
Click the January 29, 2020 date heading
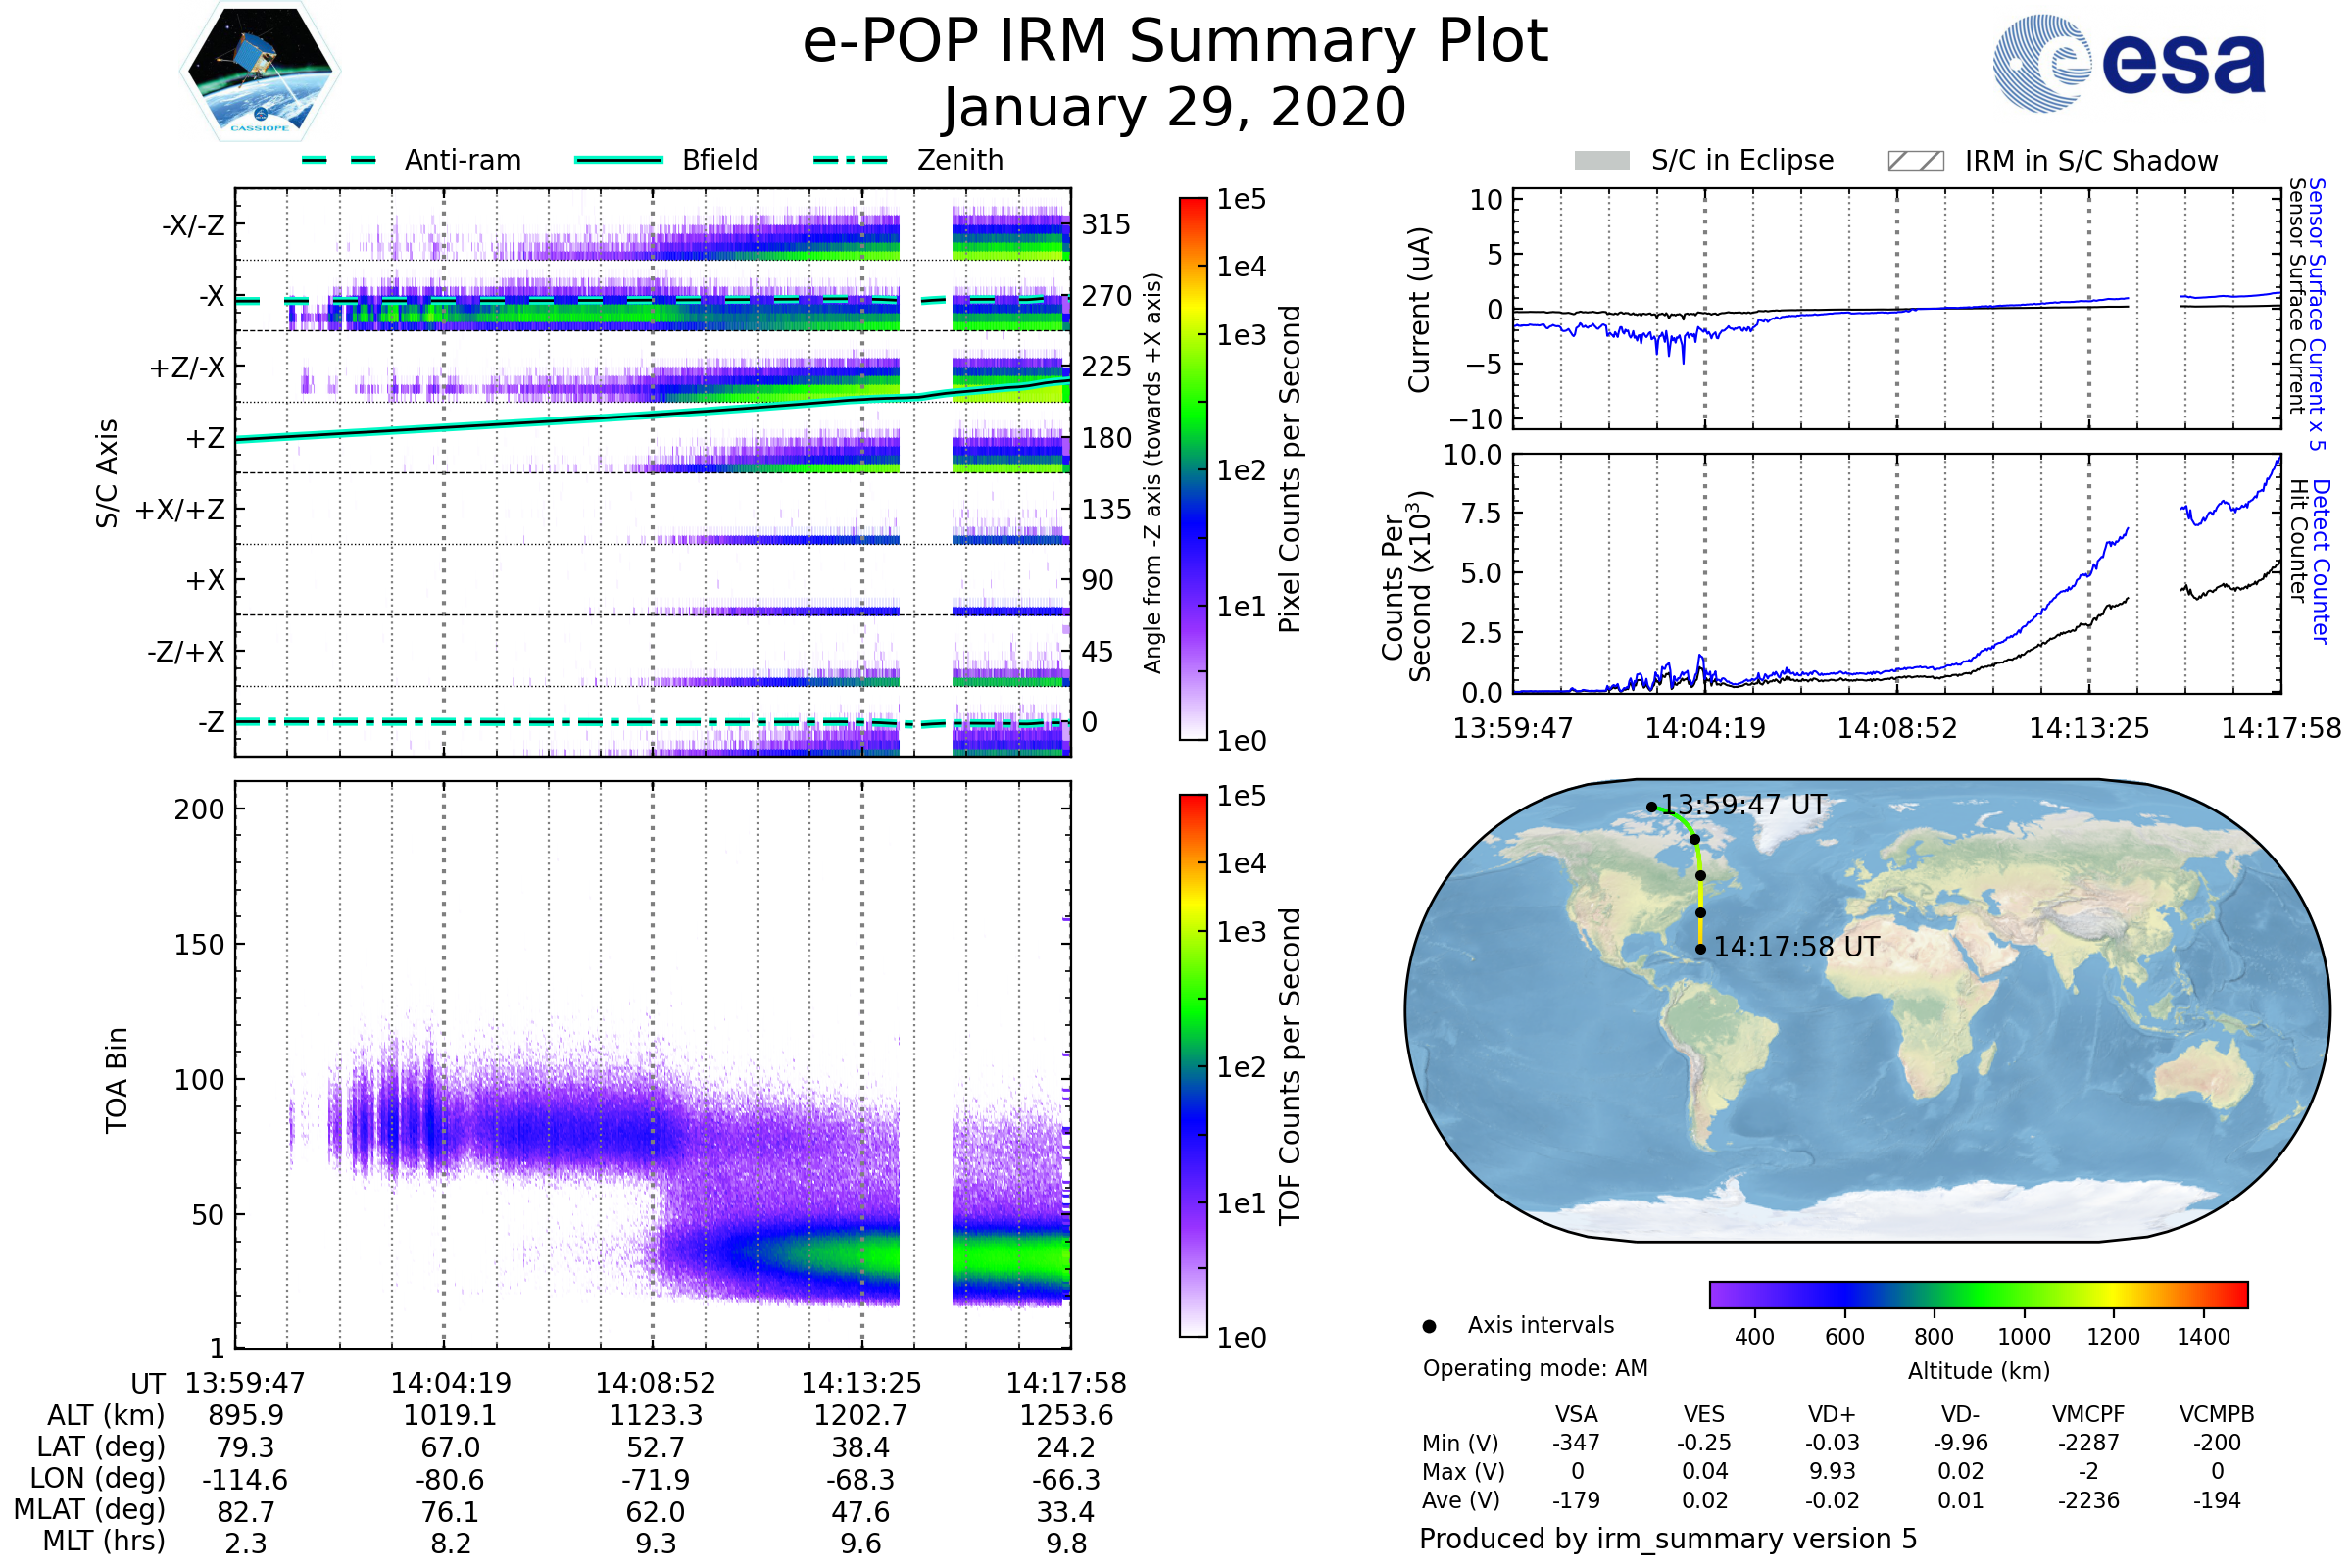click(x=1175, y=108)
